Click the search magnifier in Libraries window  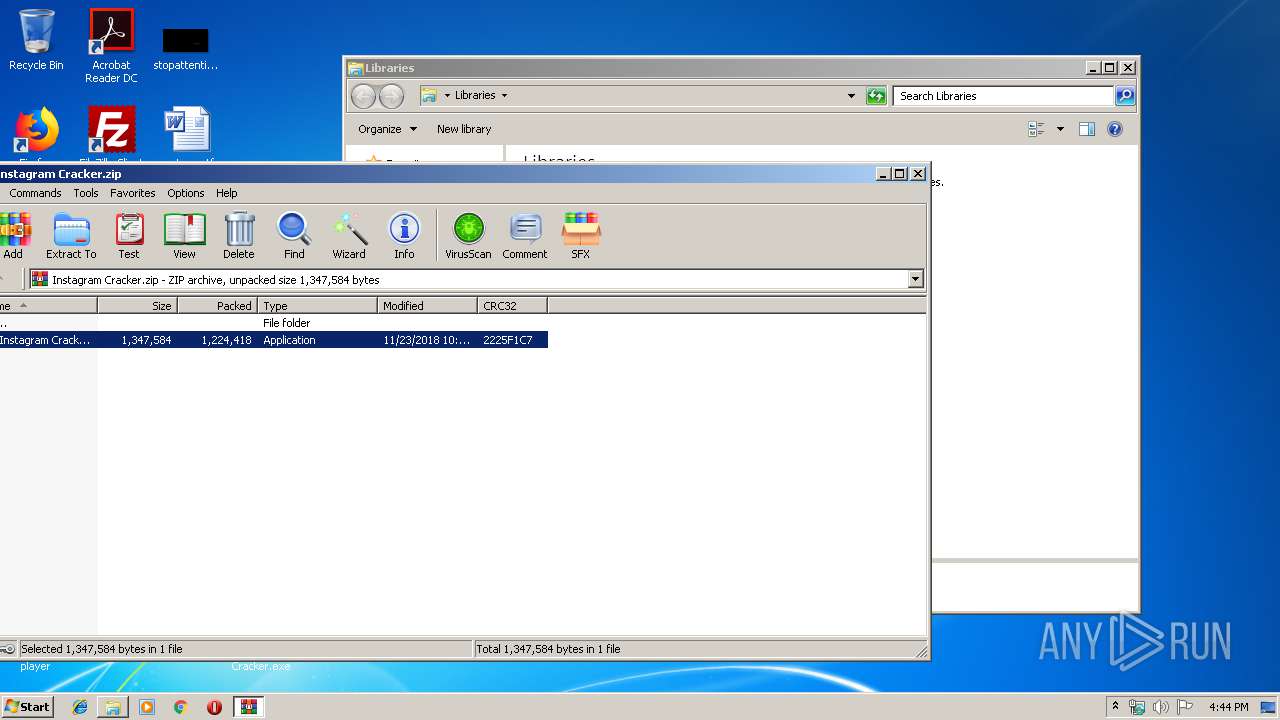point(1125,96)
